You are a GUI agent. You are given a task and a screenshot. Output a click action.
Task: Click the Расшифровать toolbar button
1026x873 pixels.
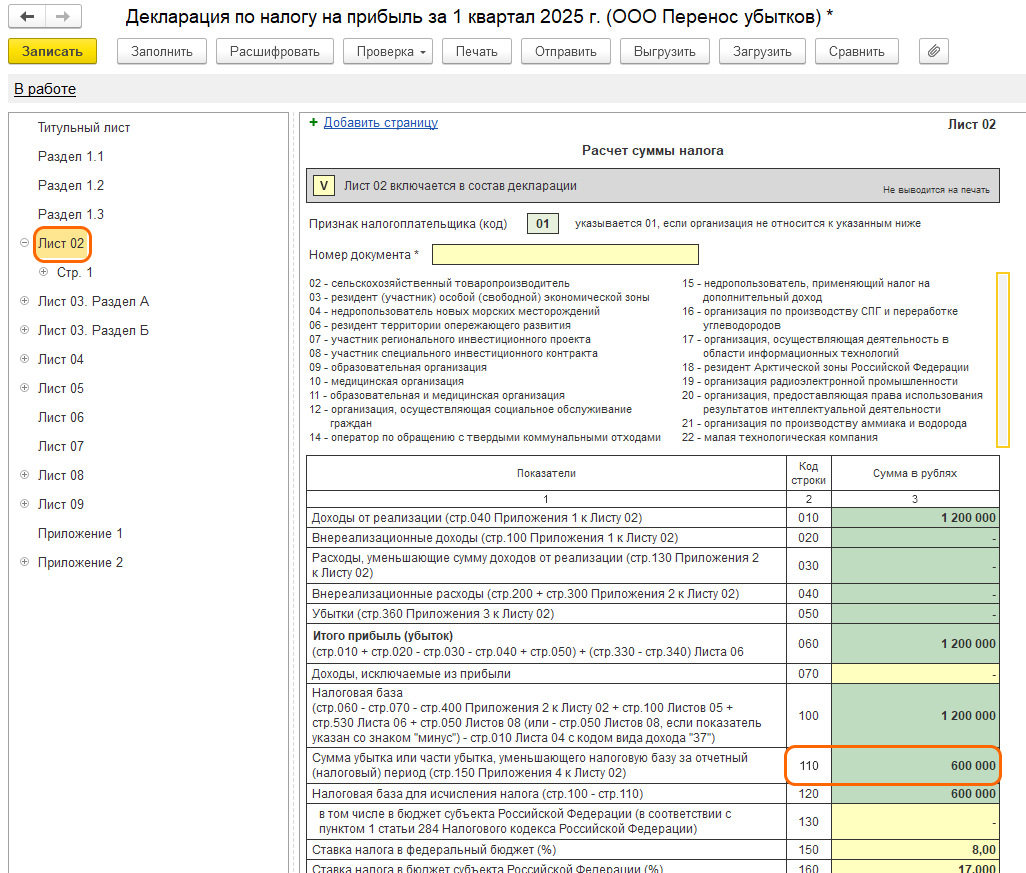(275, 51)
